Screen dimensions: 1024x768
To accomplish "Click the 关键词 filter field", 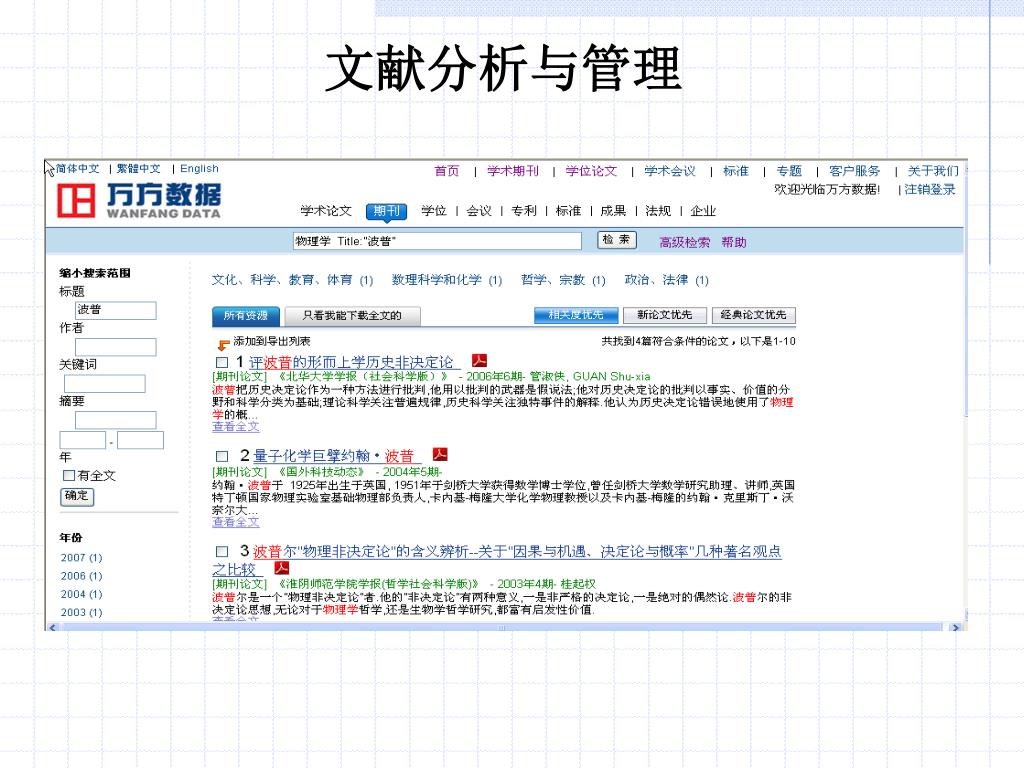I will point(104,383).
